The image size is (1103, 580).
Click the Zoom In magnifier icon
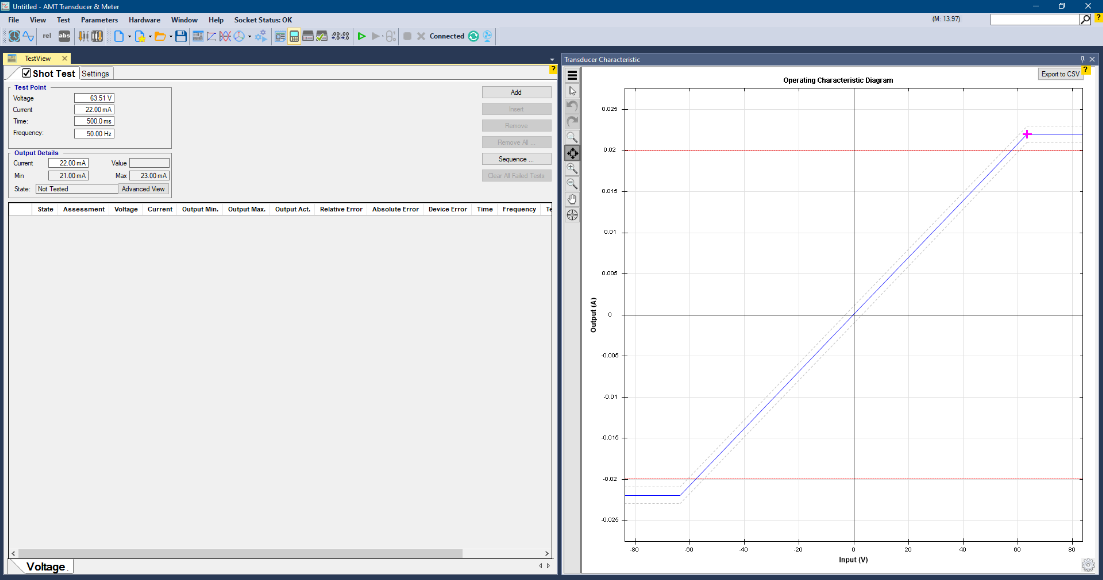tap(572, 168)
